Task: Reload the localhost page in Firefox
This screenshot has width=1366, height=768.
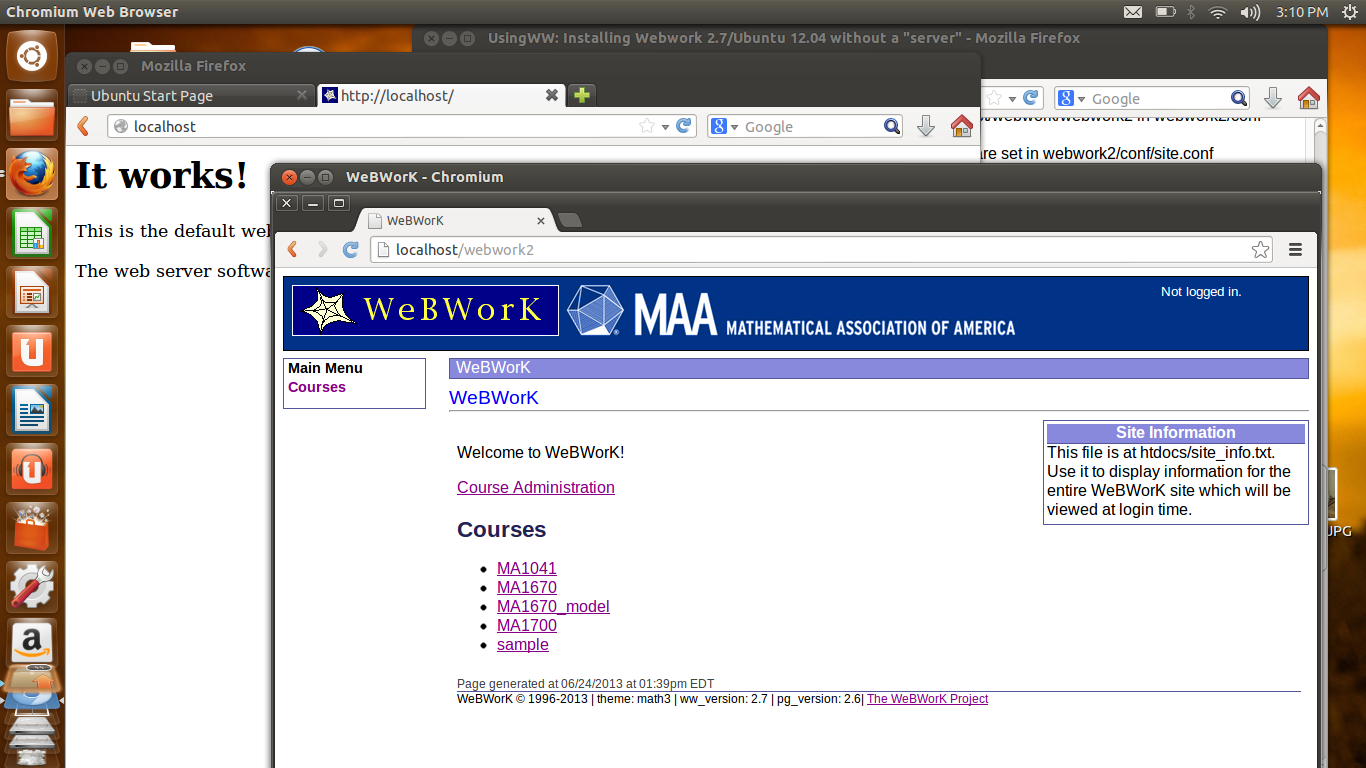Action: tap(684, 126)
